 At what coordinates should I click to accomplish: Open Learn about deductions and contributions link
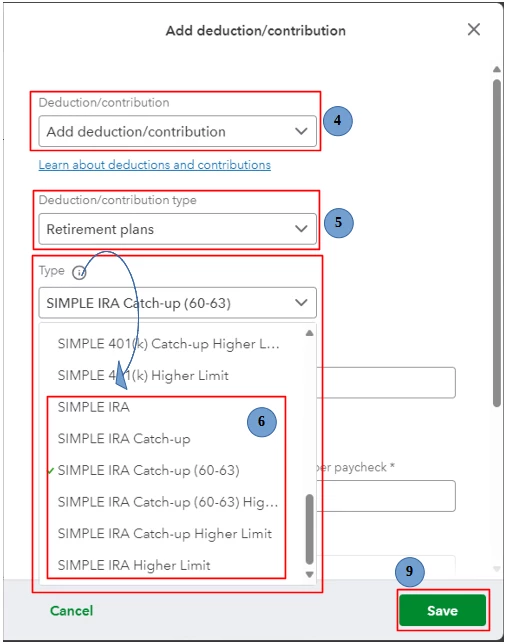pos(154,165)
